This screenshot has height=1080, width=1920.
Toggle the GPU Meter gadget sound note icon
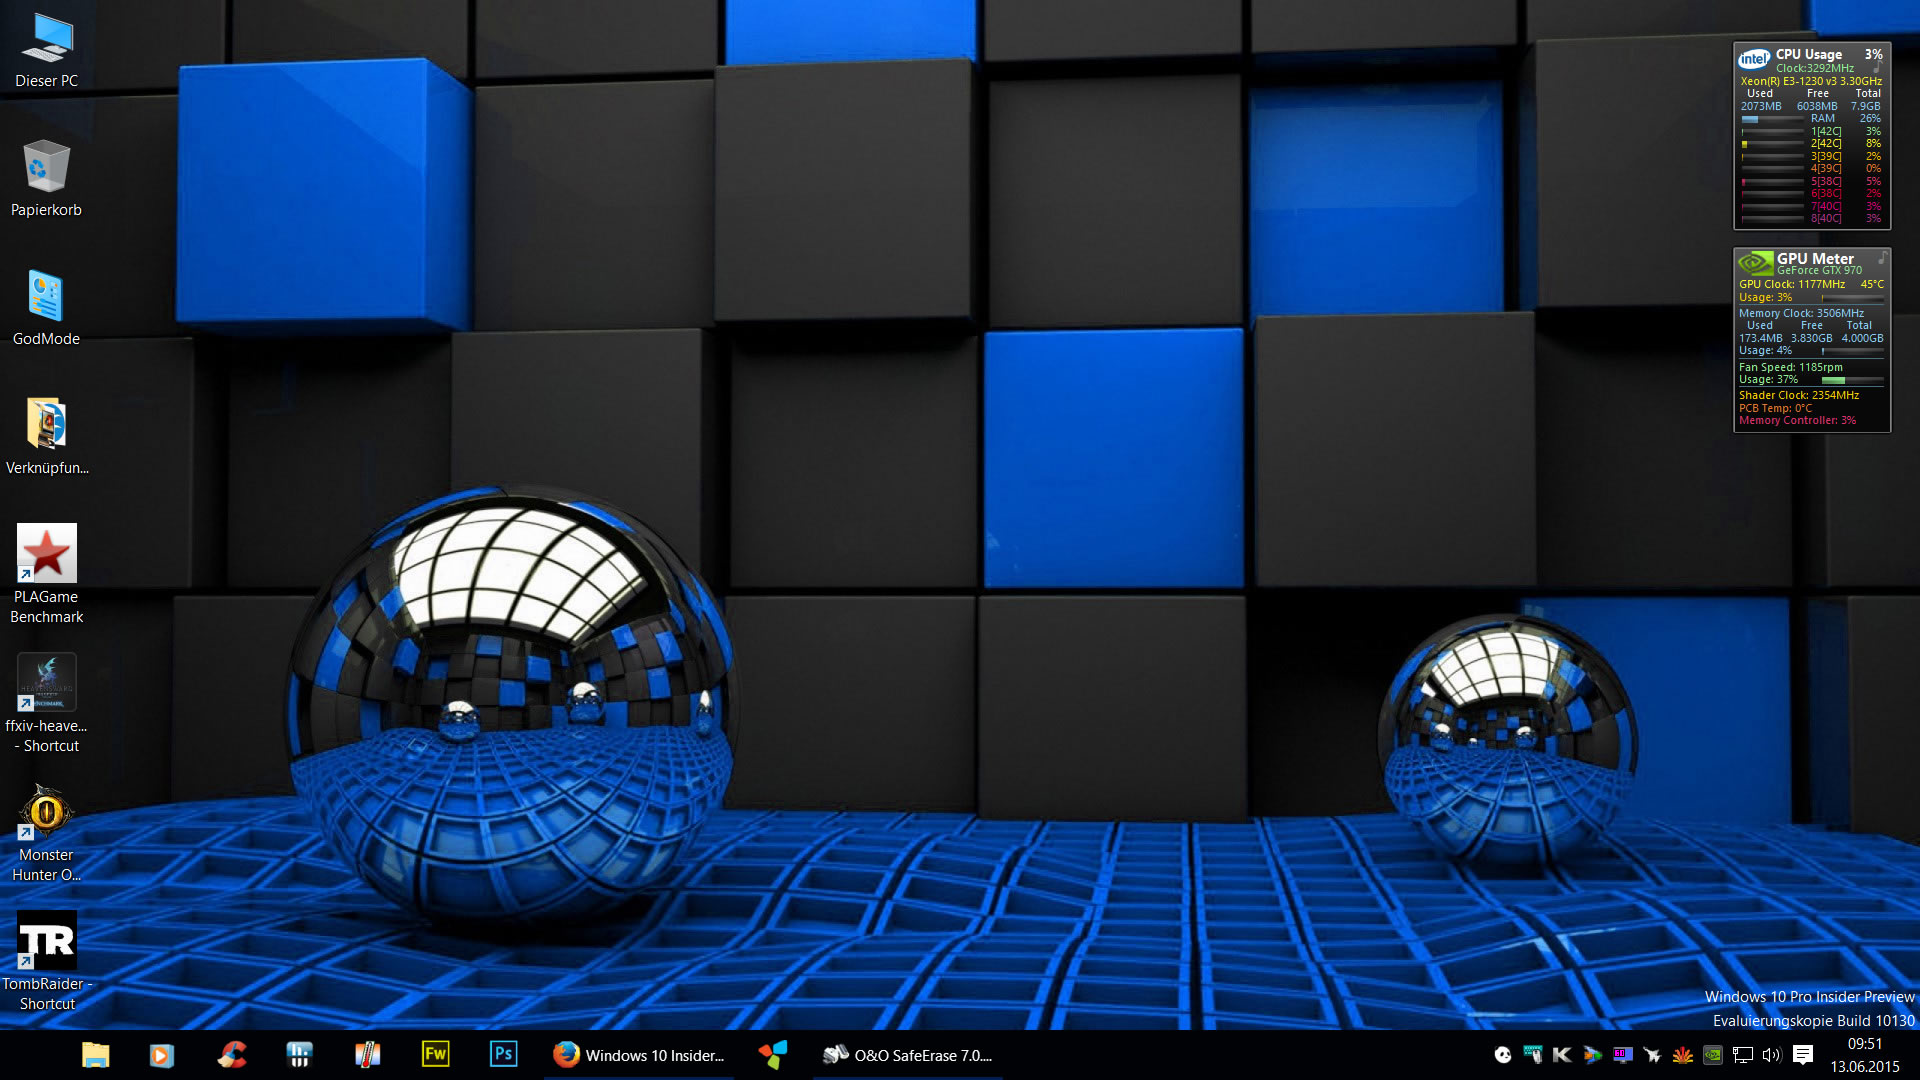click(1882, 258)
